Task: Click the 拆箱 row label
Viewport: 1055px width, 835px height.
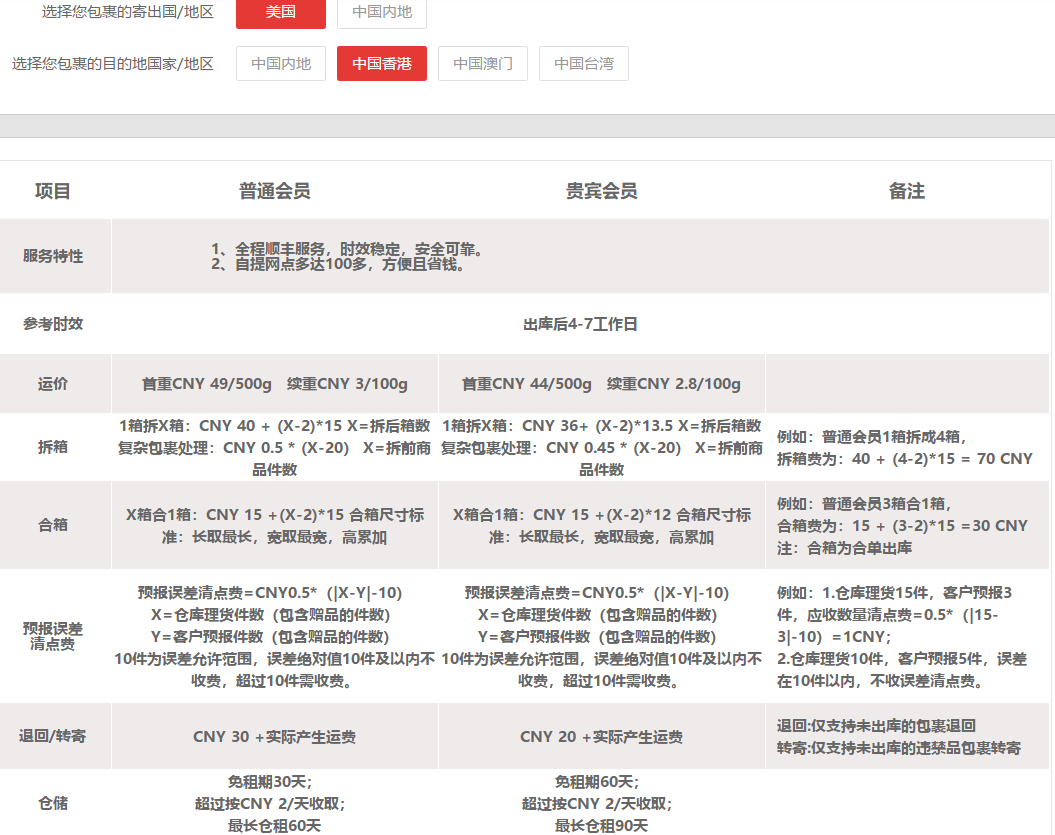Action: tap(53, 447)
